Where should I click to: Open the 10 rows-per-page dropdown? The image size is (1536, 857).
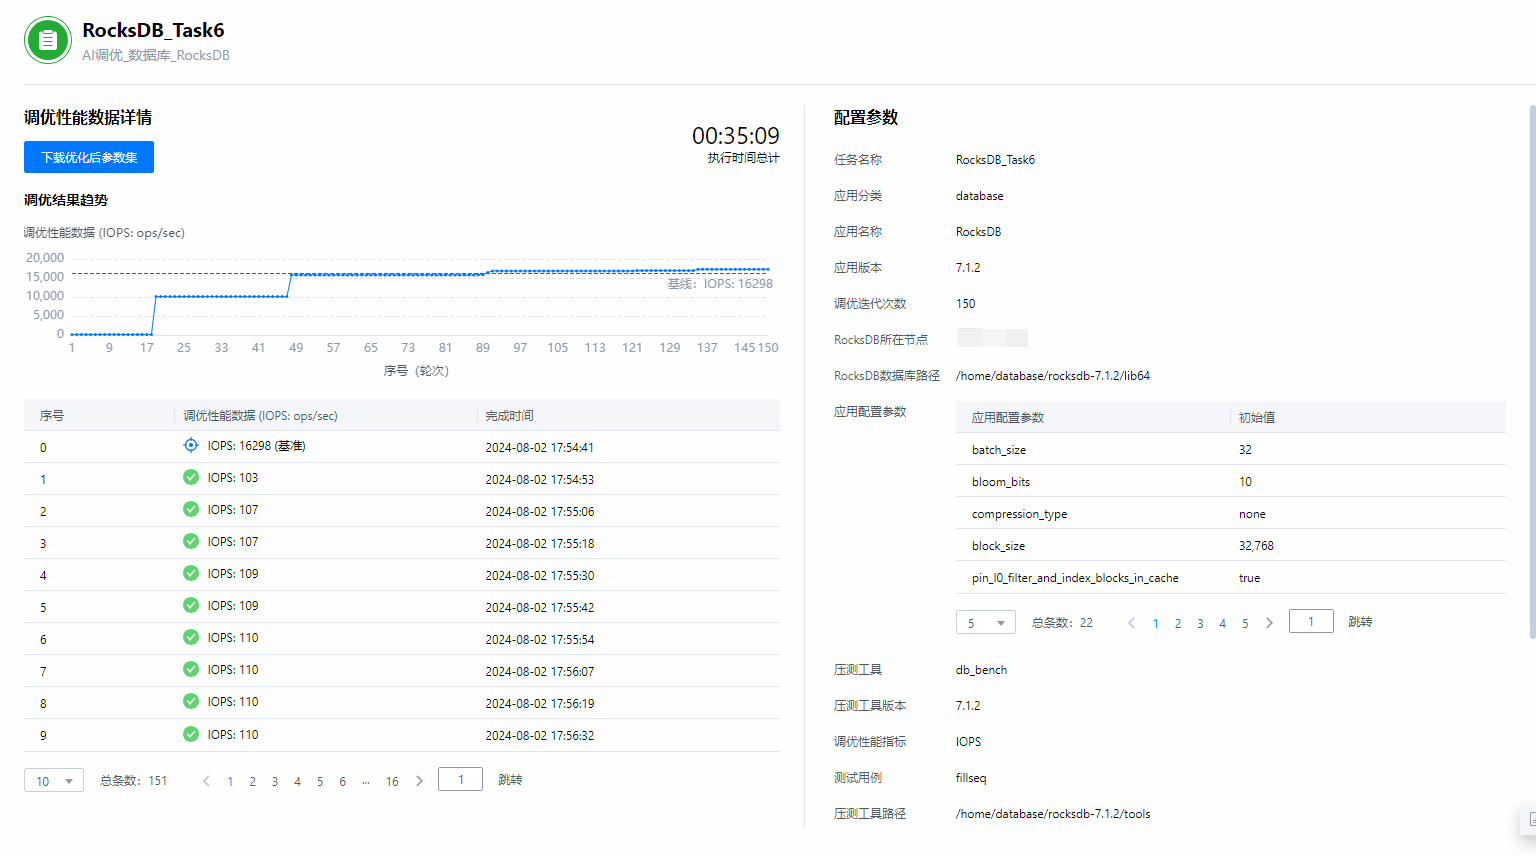(54, 781)
